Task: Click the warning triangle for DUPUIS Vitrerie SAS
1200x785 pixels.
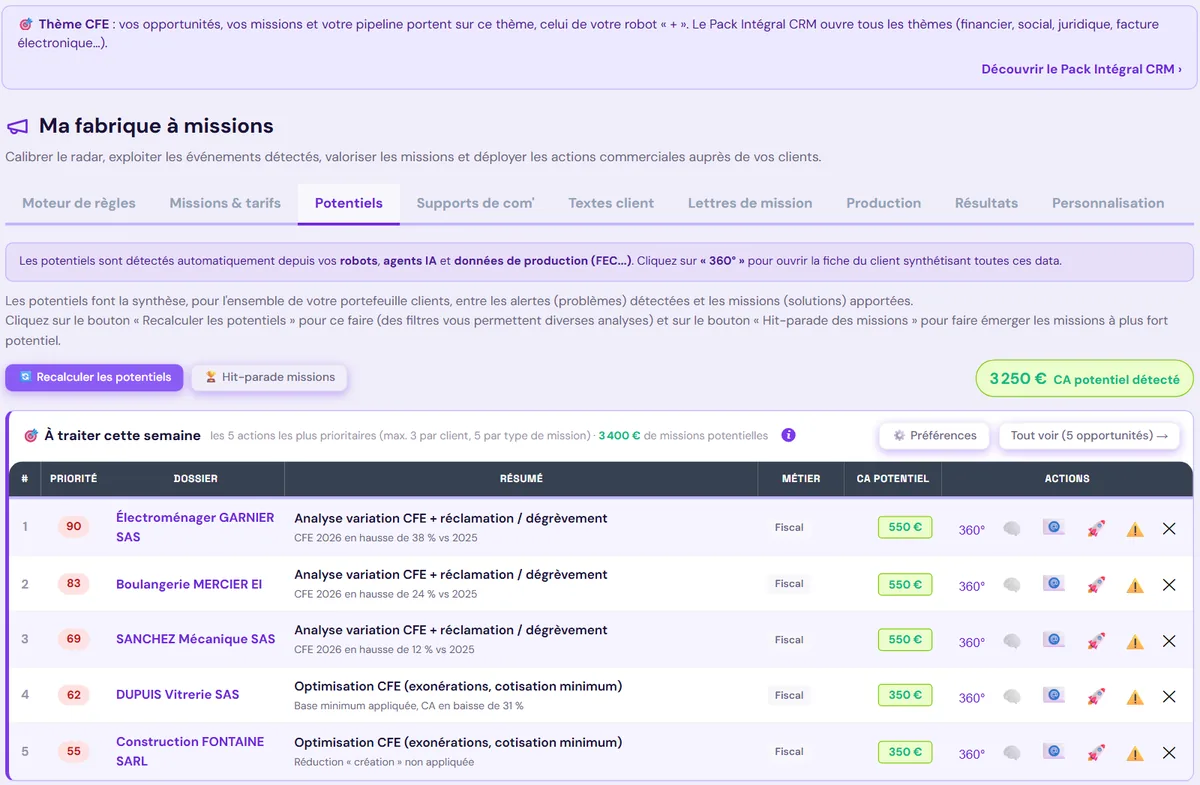Action: 1135,697
